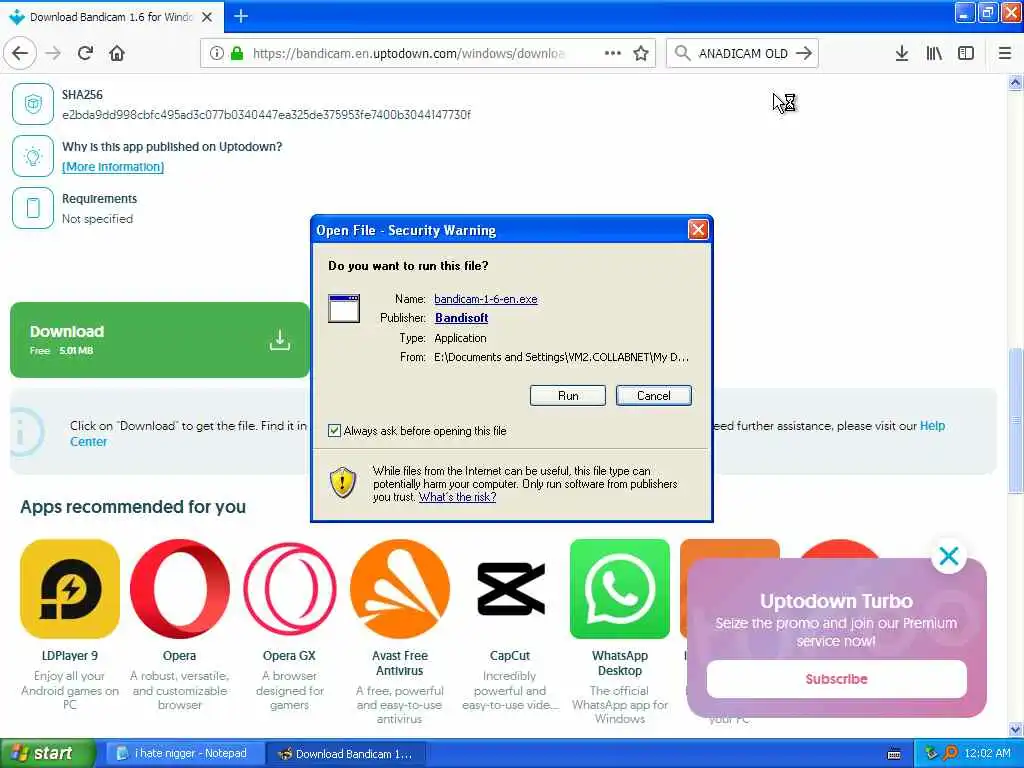Open the bandicam-1-6-en.exe file name link

[486, 299]
